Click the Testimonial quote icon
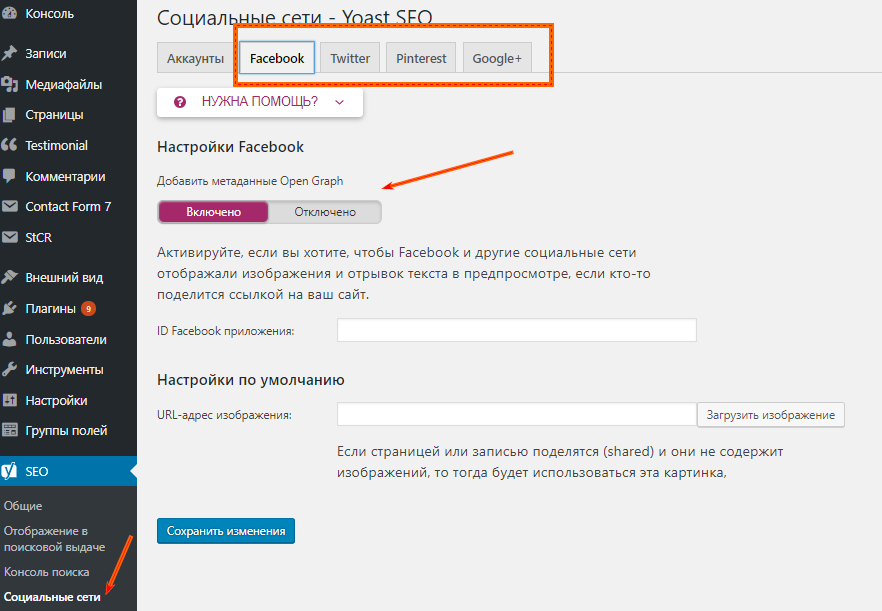This screenshot has width=882, height=611. click(9, 145)
